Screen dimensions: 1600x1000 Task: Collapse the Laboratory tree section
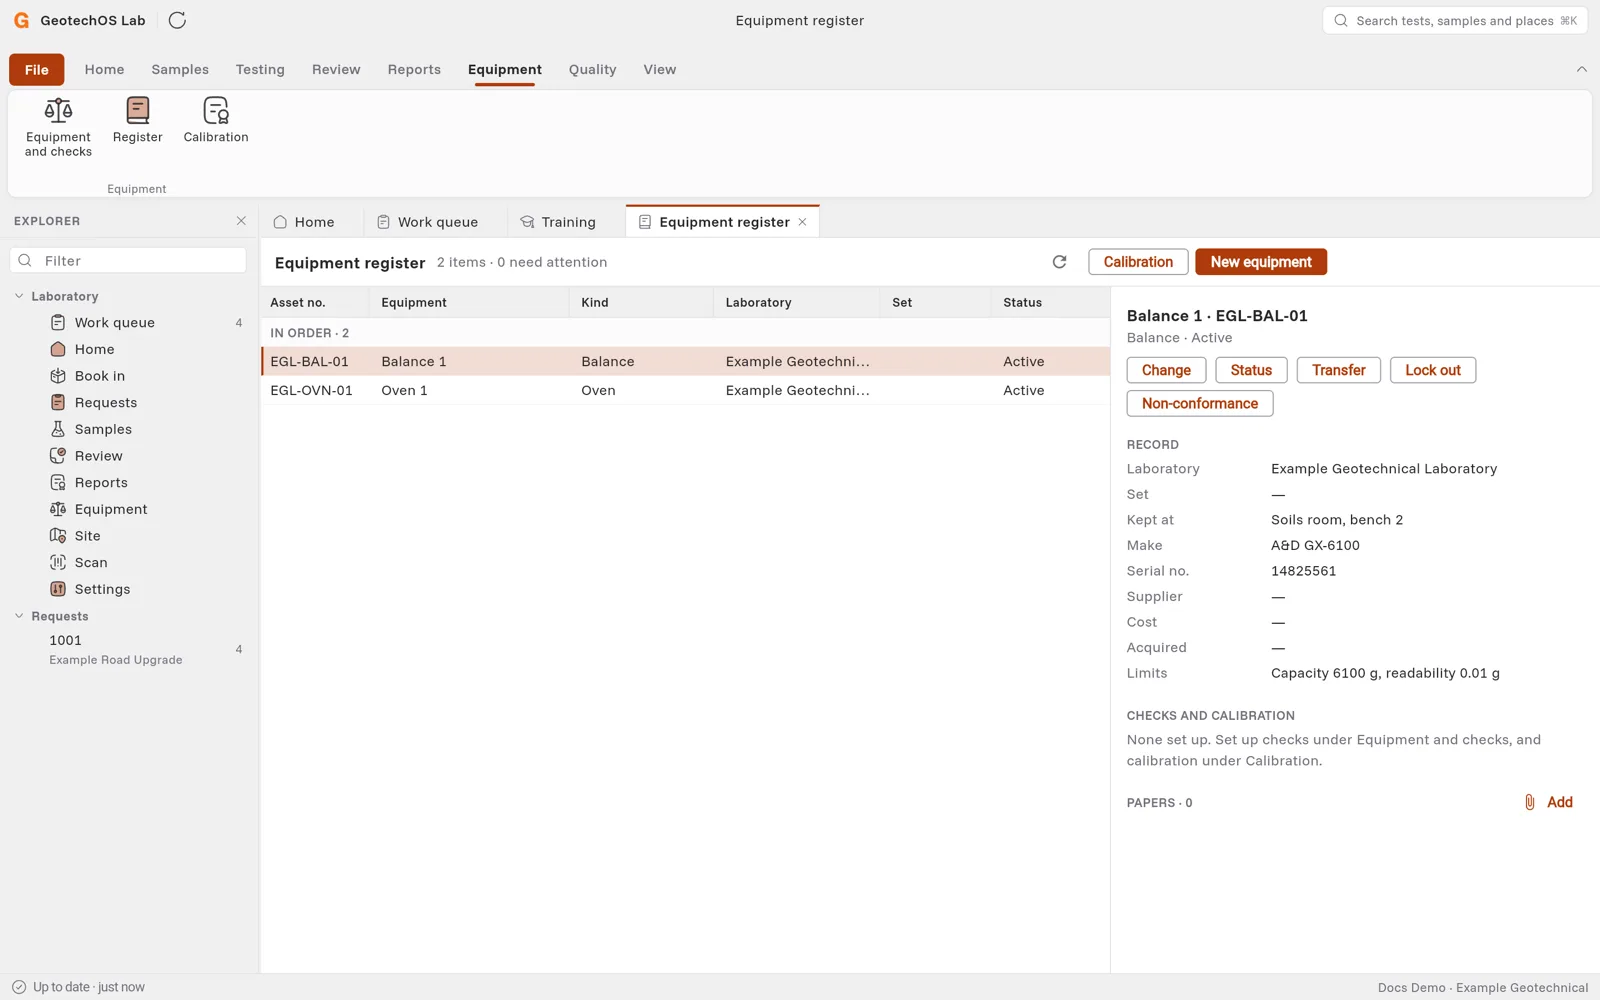(x=19, y=296)
